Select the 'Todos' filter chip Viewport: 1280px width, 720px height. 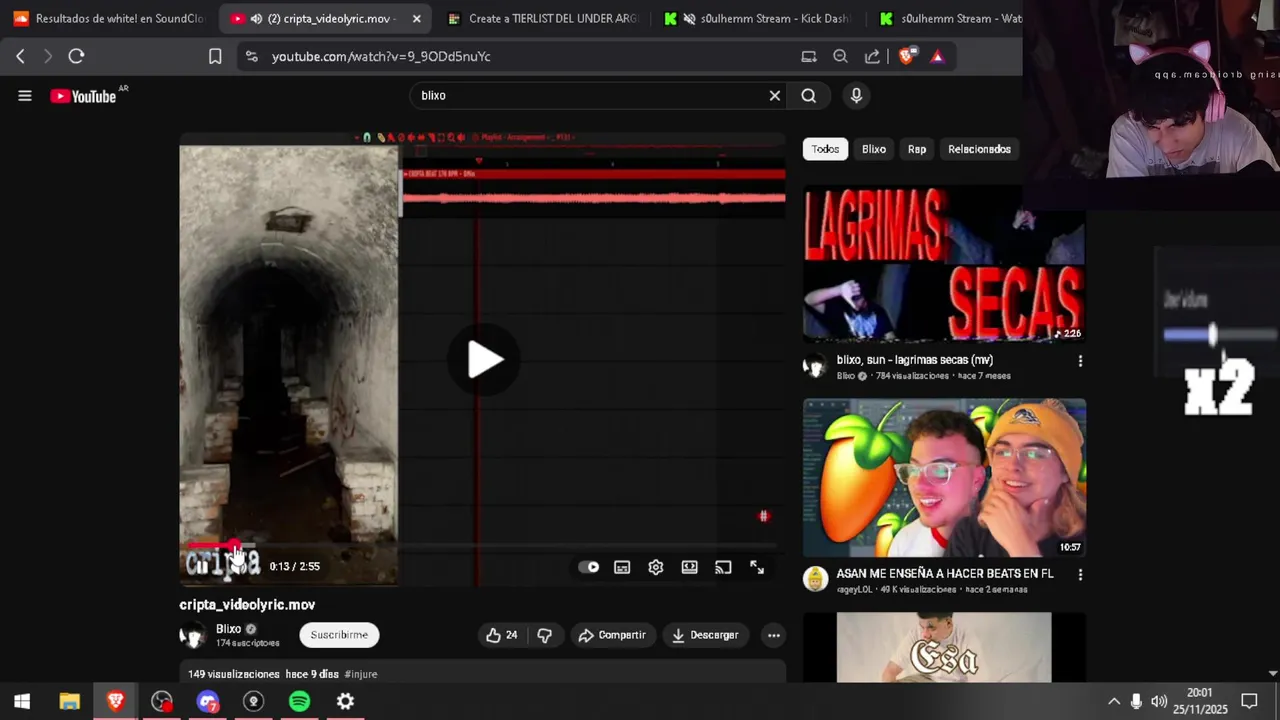click(825, 149)
